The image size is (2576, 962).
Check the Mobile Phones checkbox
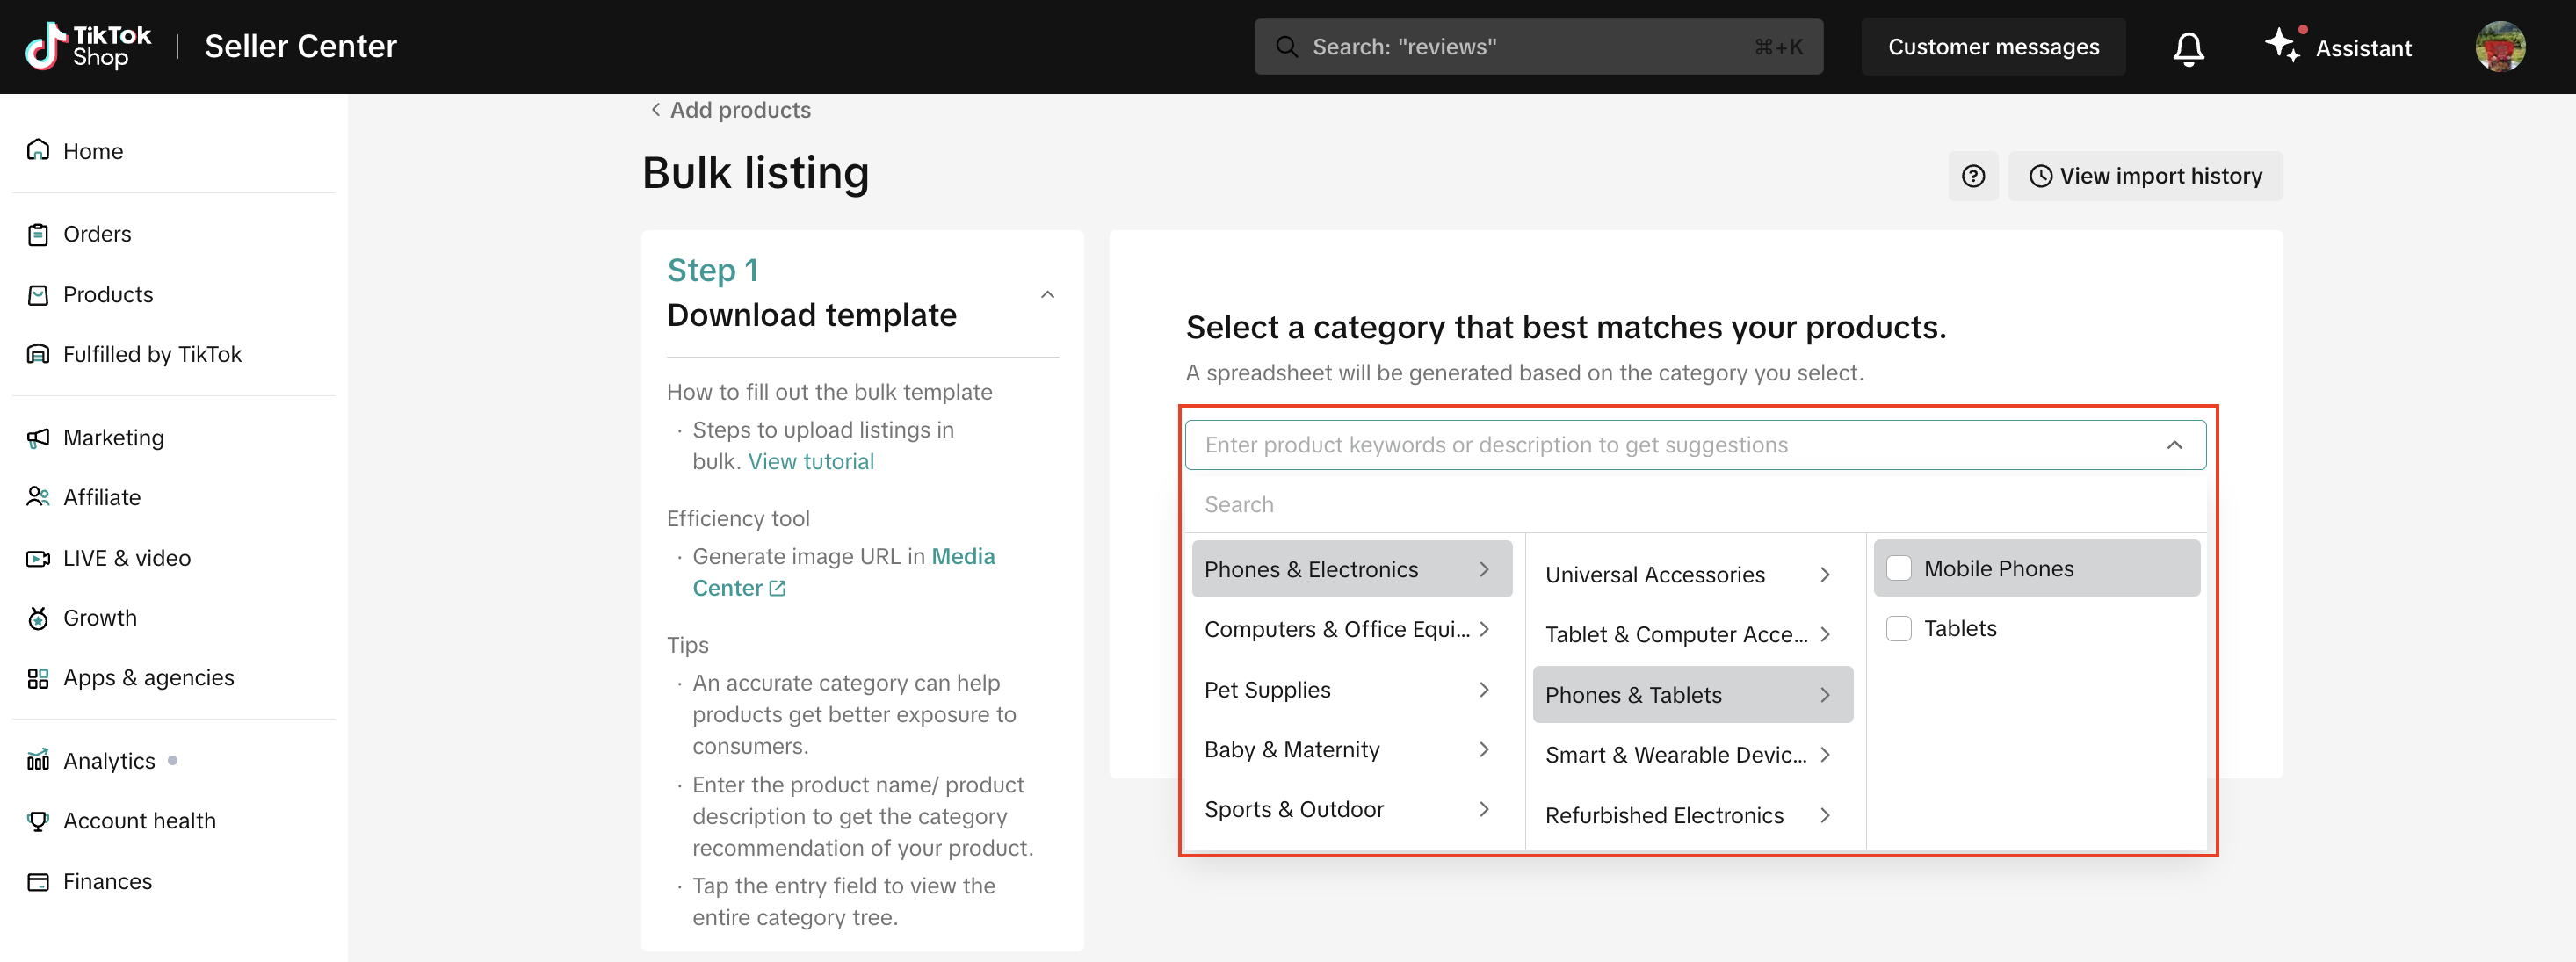coord(1898,568)
